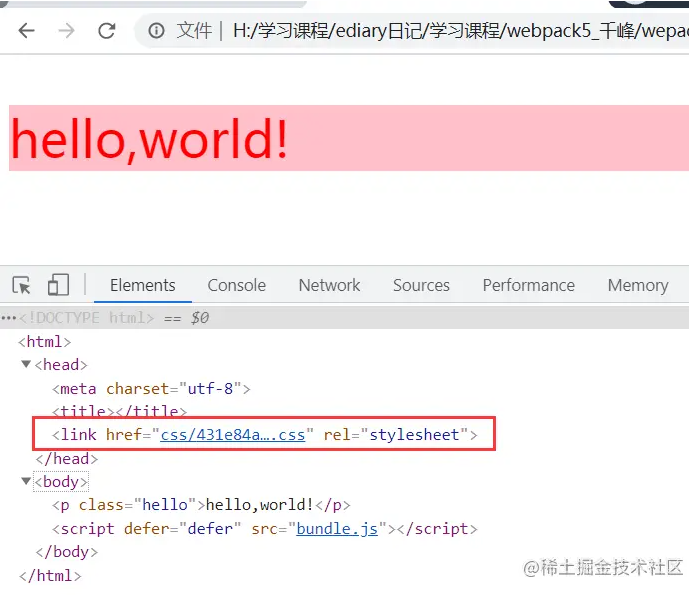
Task: Click the browser forward arrow
Action: click(66, 31)
